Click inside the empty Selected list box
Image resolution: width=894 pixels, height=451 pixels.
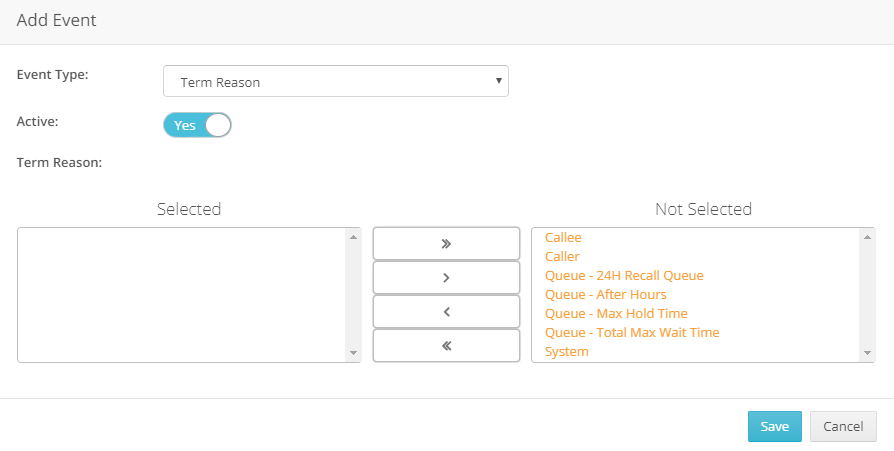coord(182,294)
